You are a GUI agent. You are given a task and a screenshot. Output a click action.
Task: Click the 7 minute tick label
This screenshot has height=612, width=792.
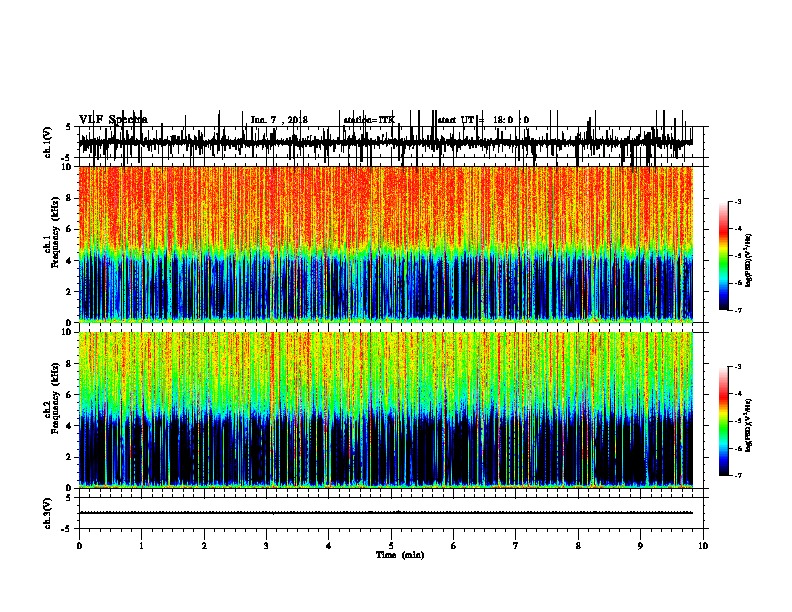click(516, 546)
